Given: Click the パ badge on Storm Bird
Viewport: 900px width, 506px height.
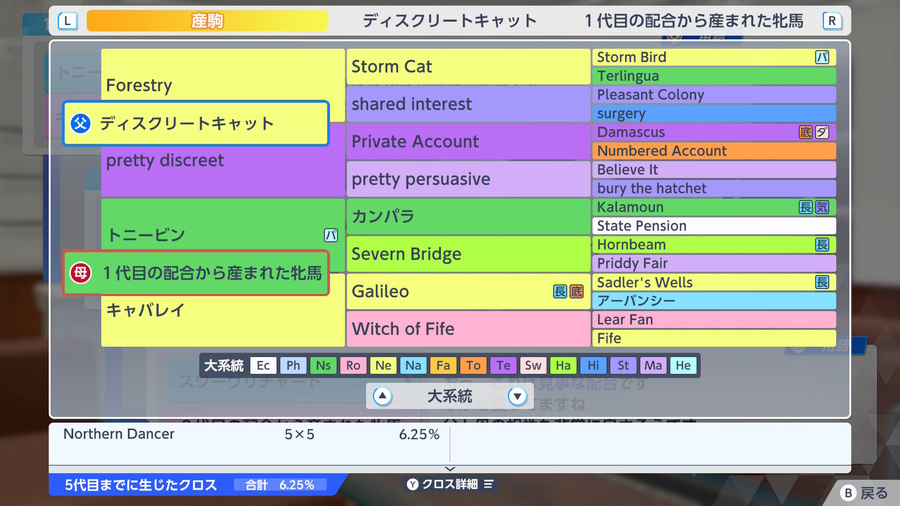Looking at the screenshot, I should pyautogui.click(x=822, y=57).
